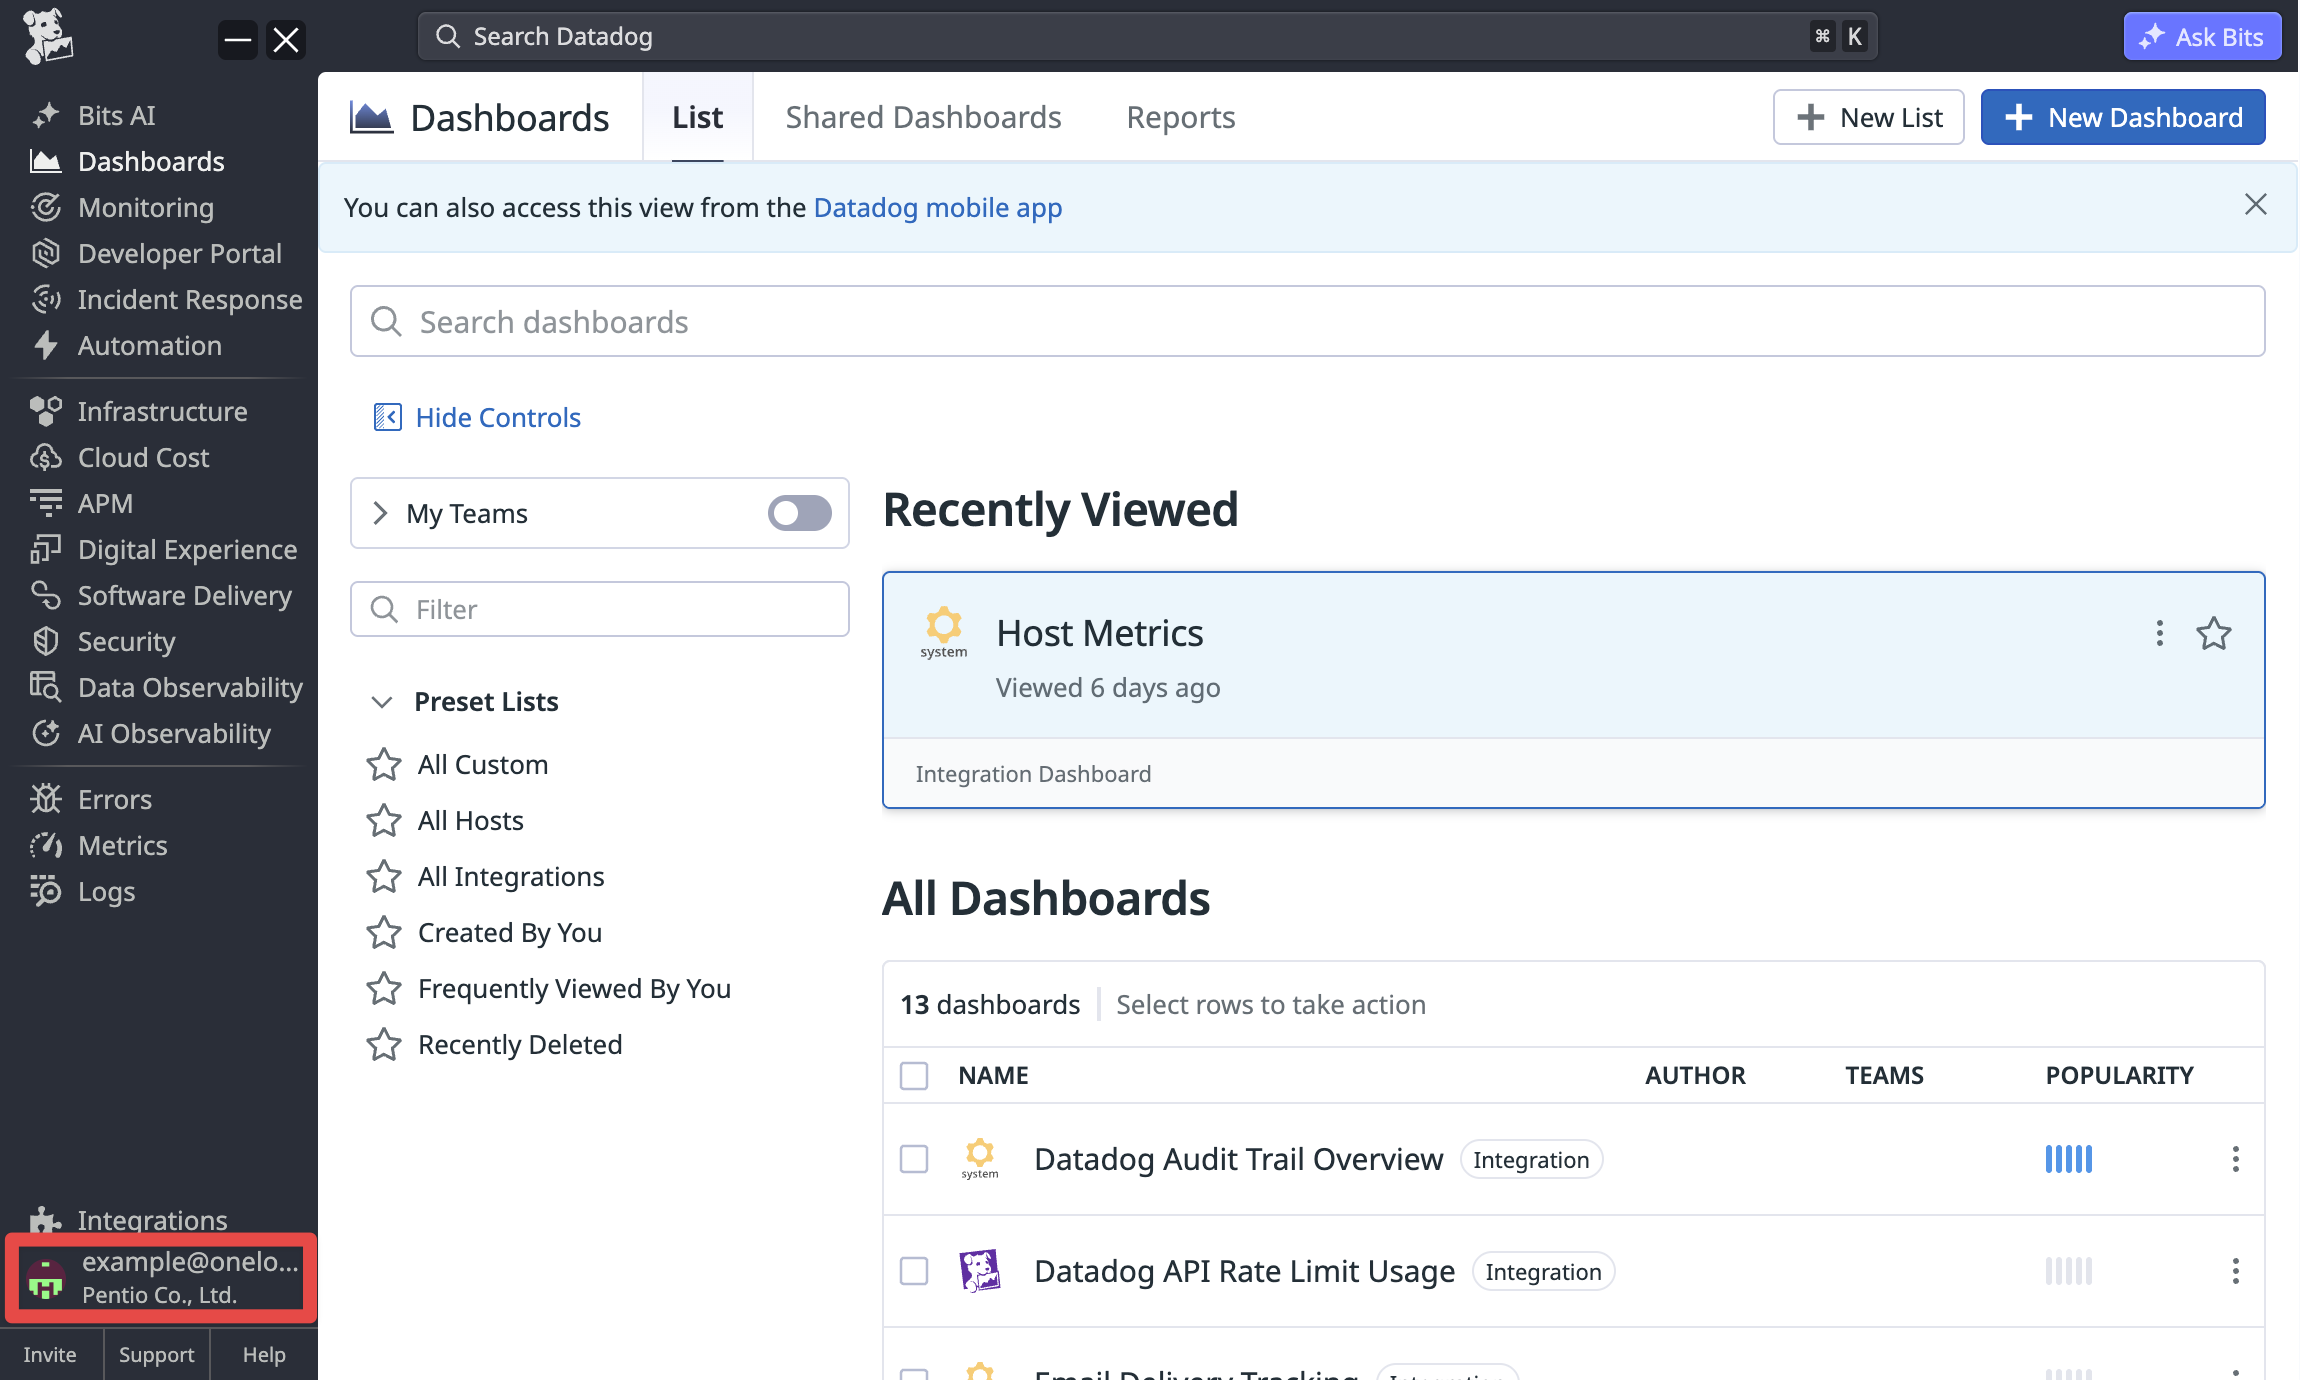Image resolution: width=2300 pixels, height=1380 pixels.
Task: Star the Recently Deleted preset list
Action: (384, 1045)
